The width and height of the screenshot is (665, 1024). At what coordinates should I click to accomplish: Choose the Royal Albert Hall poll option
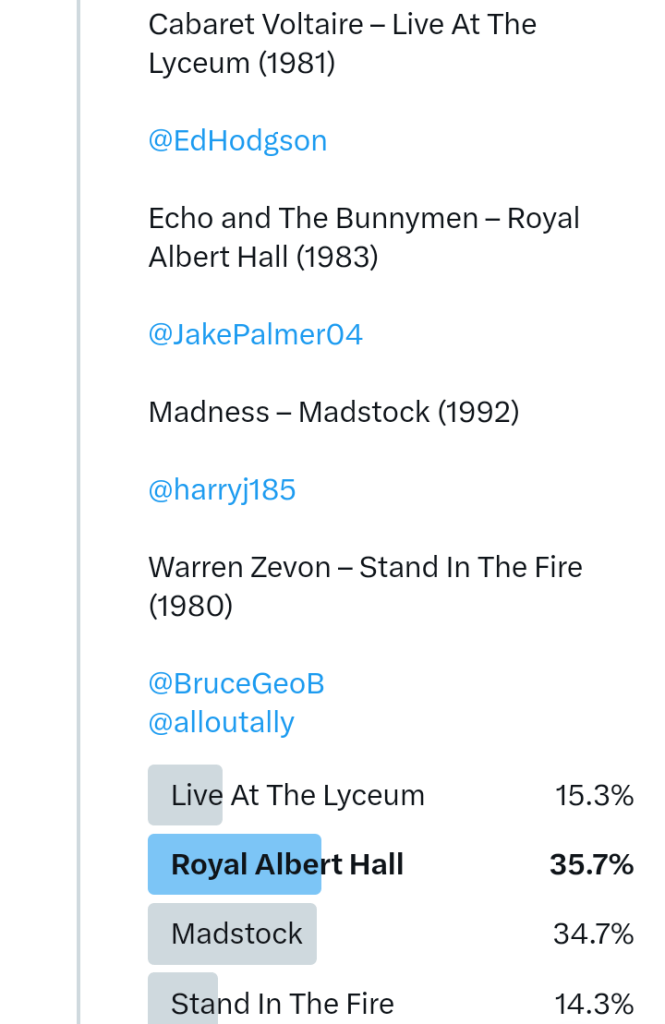pyautogui.click(x=287, y=865)
